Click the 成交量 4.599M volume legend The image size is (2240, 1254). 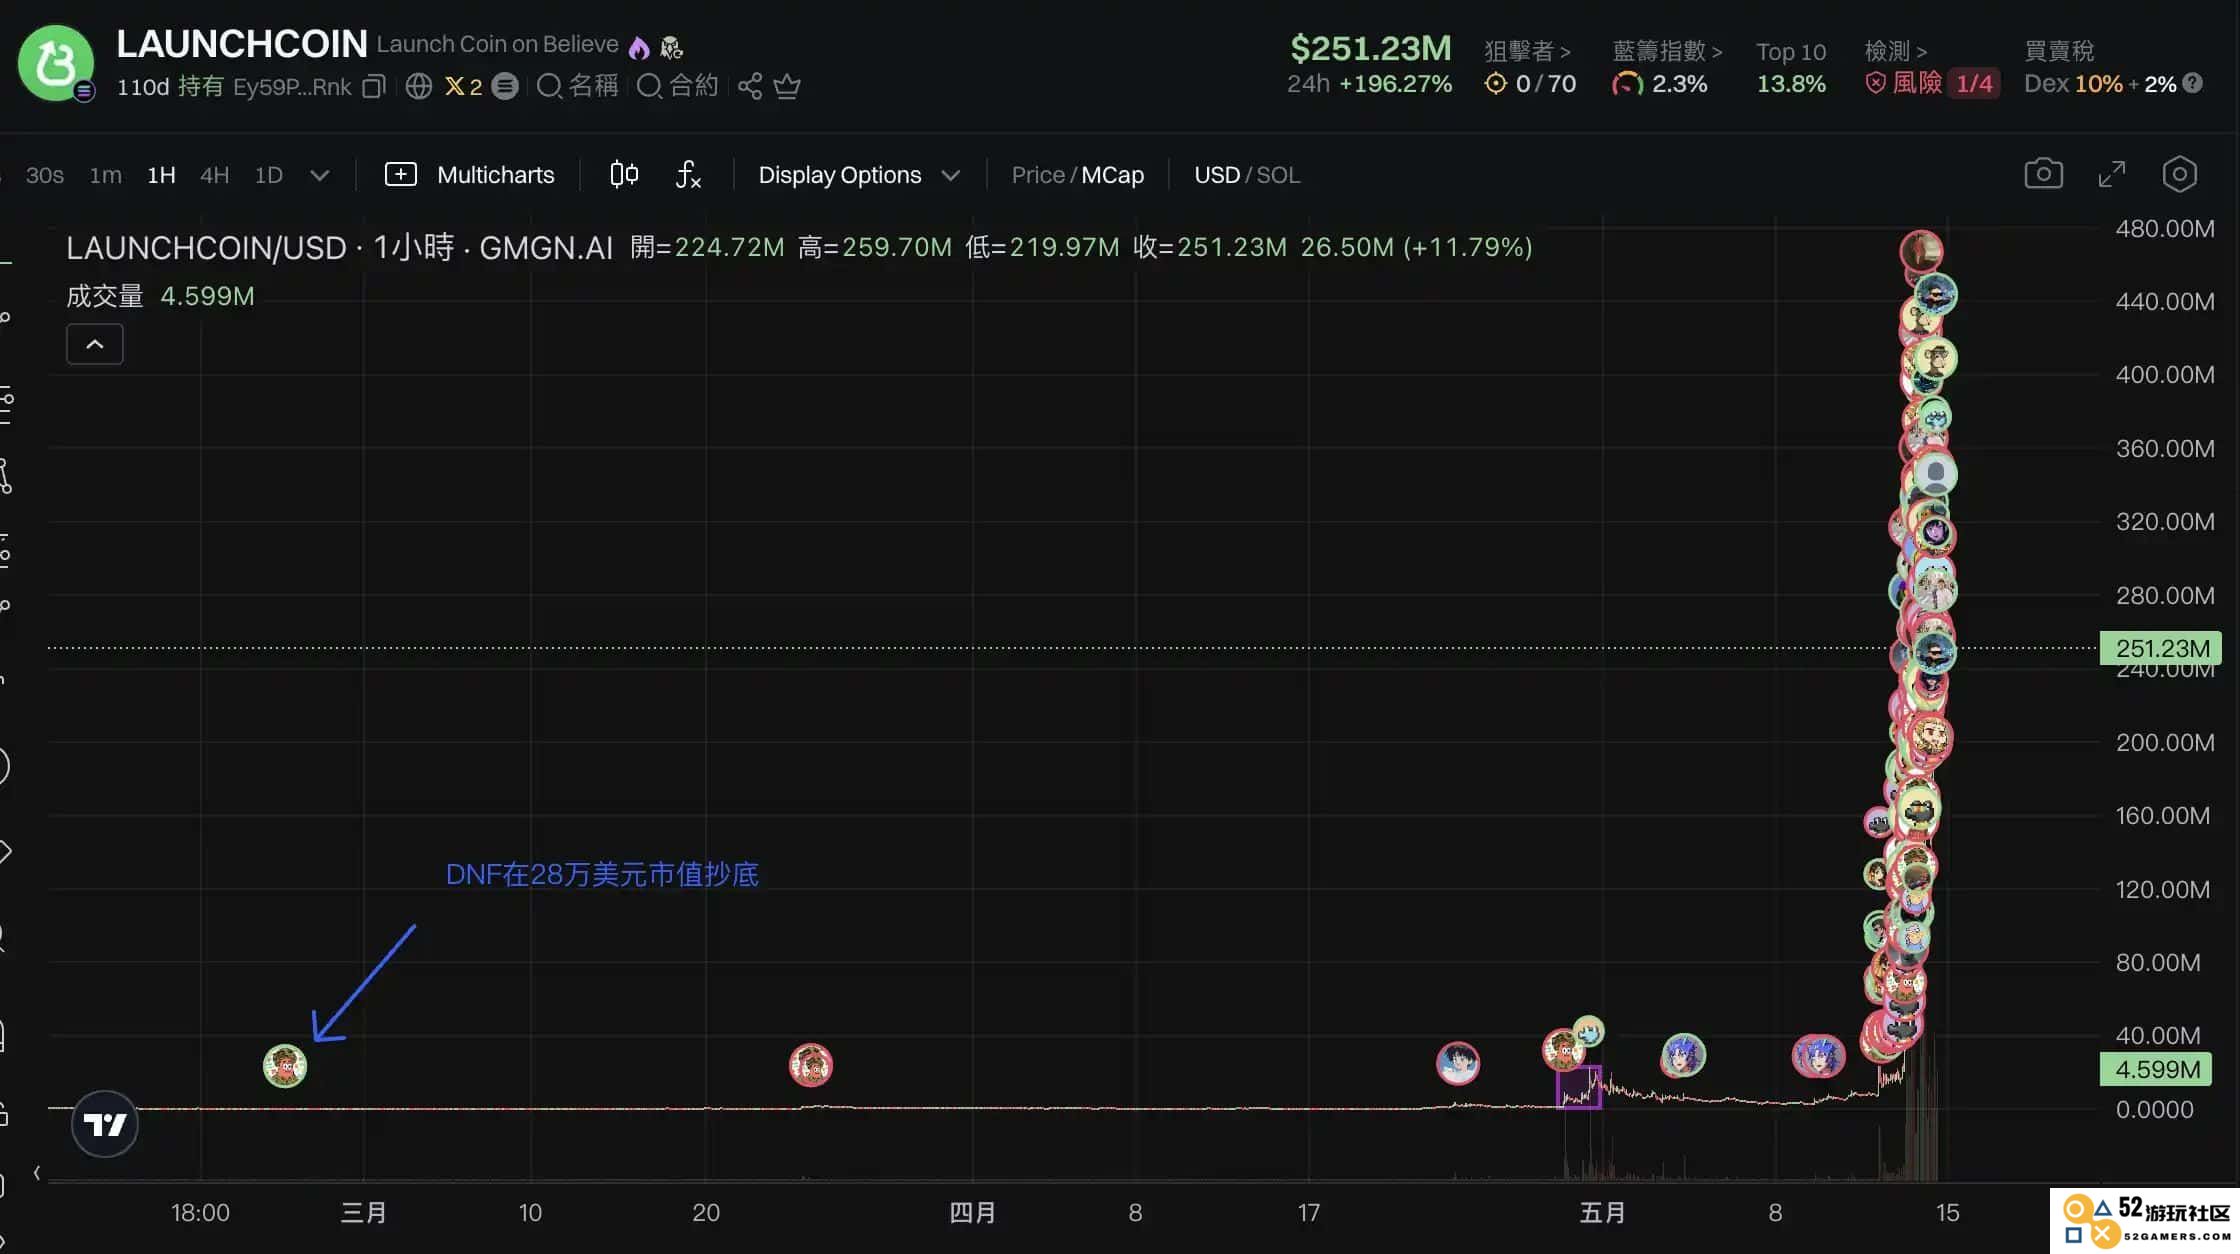tap(160, 296)
